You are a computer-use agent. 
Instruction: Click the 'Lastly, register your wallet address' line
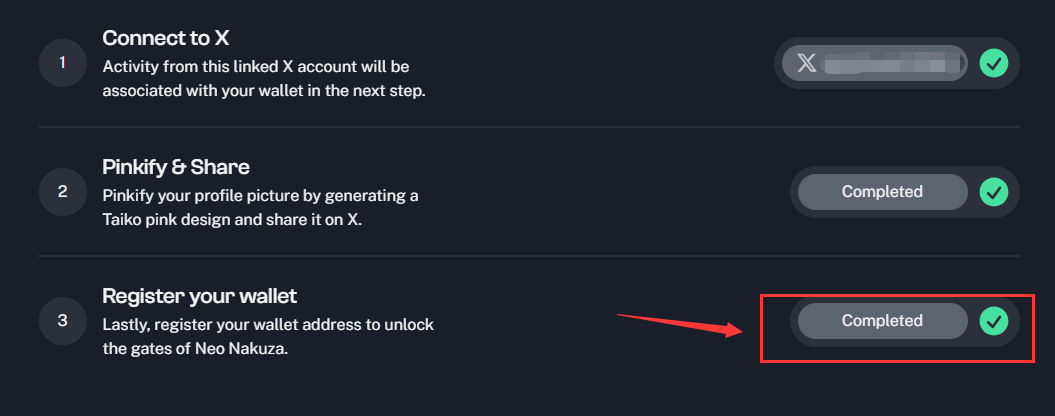[268, 324]
